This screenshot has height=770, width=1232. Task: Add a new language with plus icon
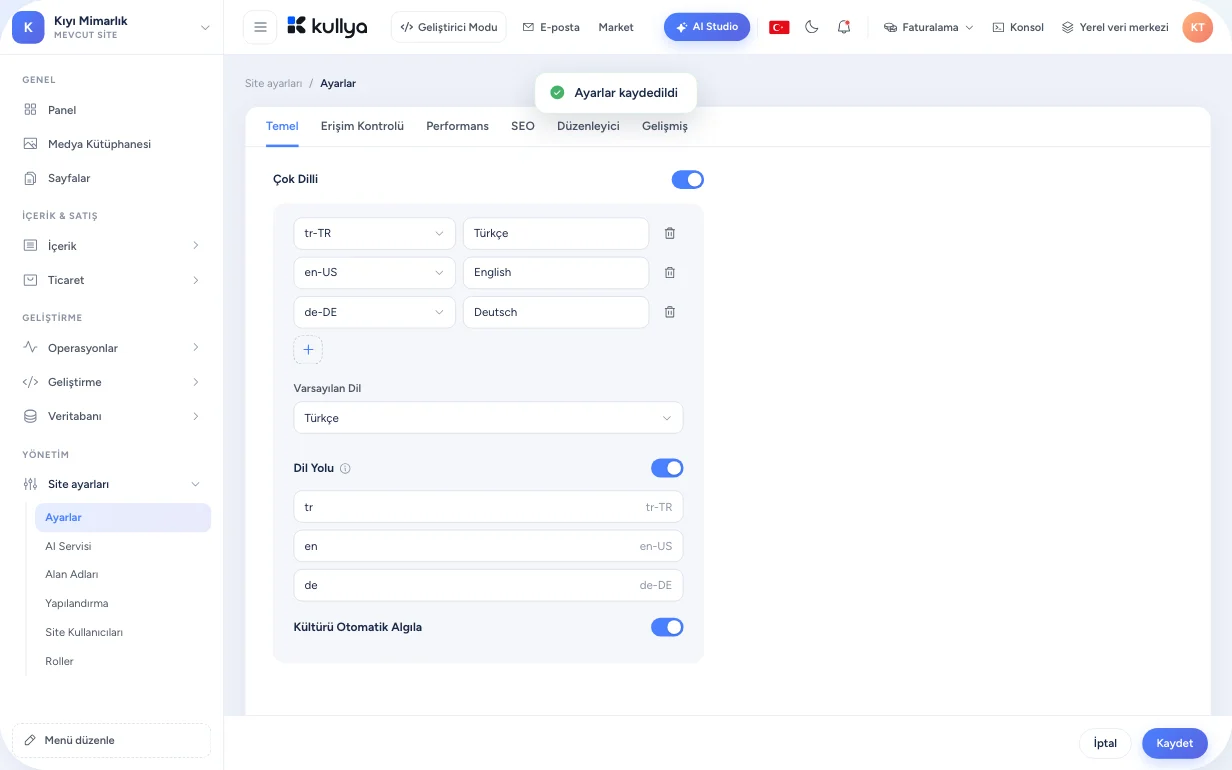click(308, 349)
